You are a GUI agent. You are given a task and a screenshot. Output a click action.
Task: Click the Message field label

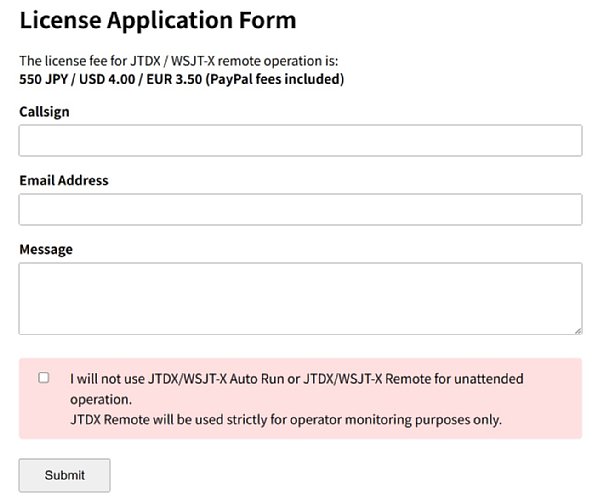point(46,249)
